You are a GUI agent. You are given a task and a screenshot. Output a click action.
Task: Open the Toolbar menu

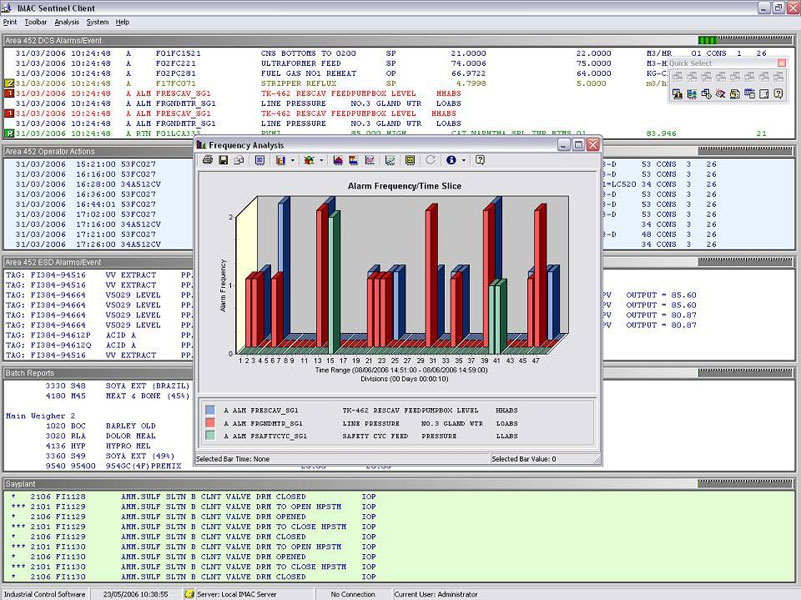coord(35,21)
